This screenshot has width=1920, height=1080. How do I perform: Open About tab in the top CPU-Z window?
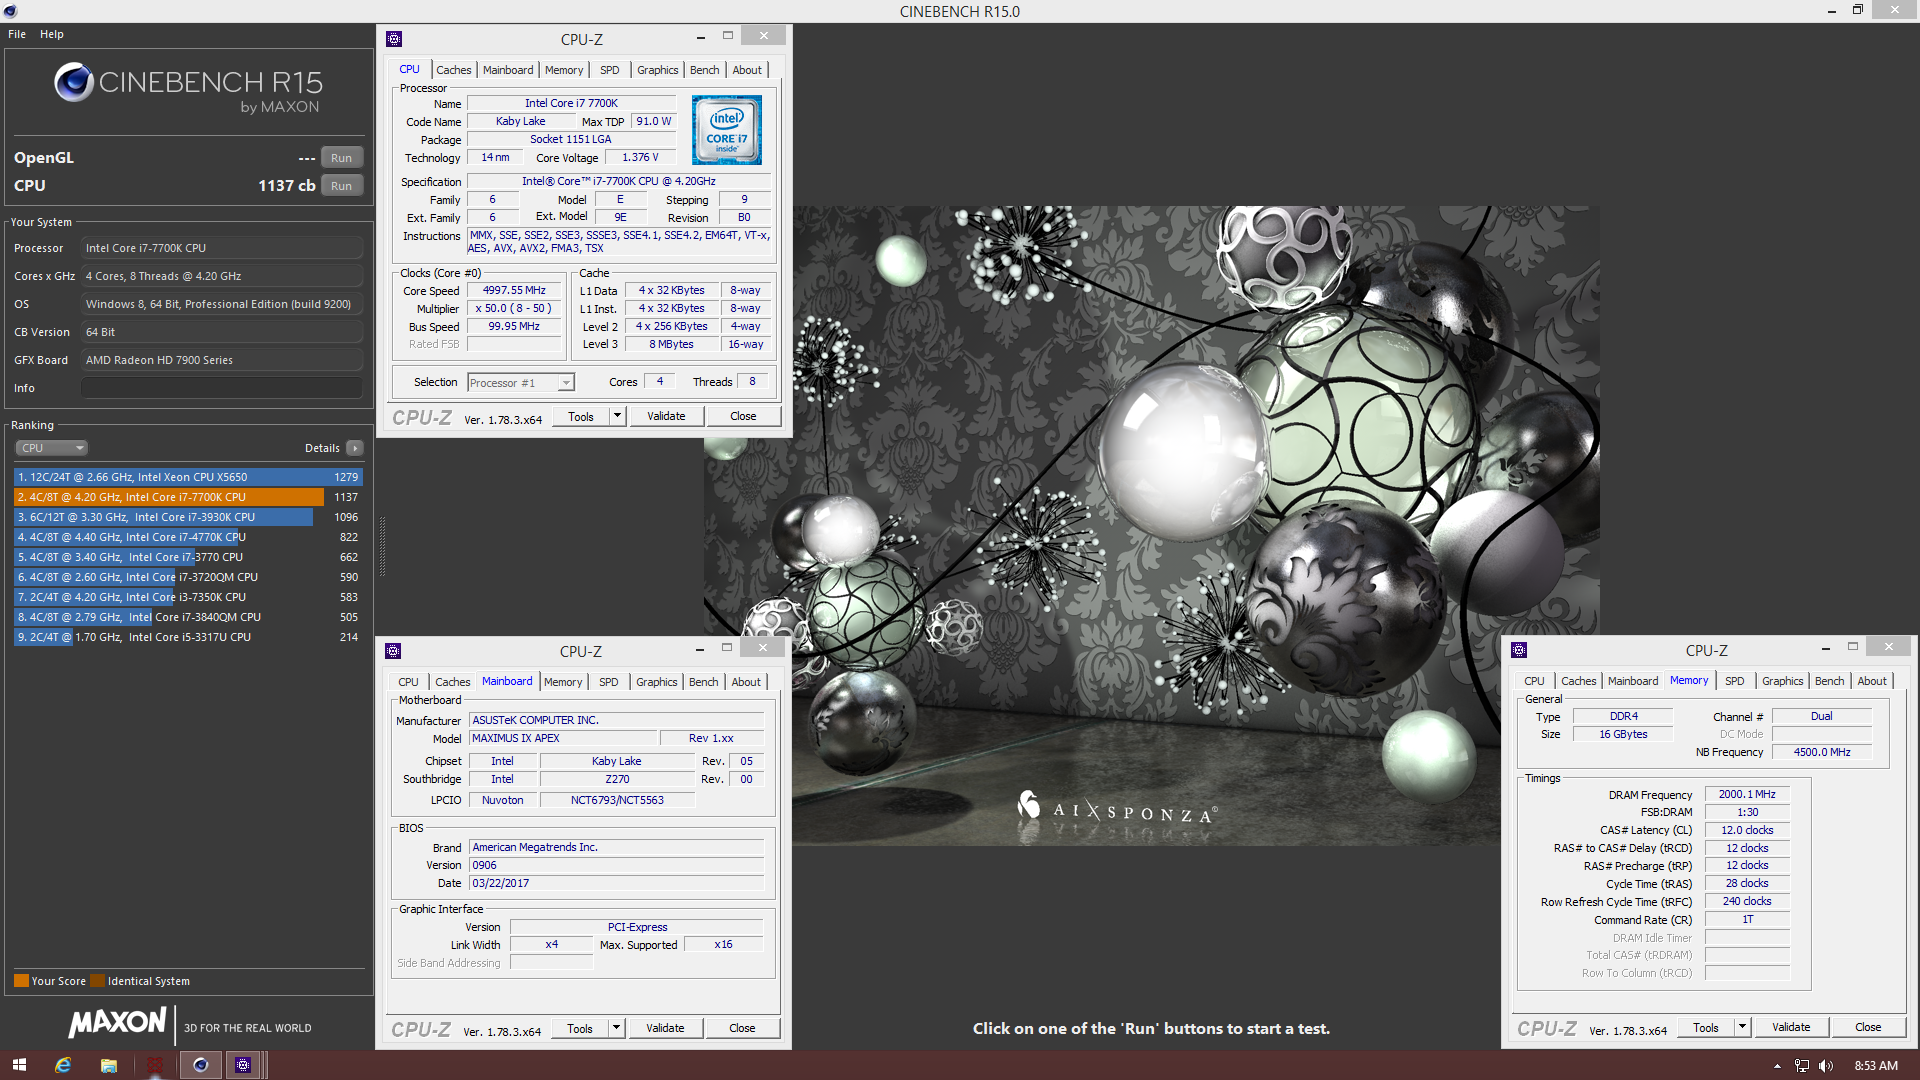(x=747, y=70)
